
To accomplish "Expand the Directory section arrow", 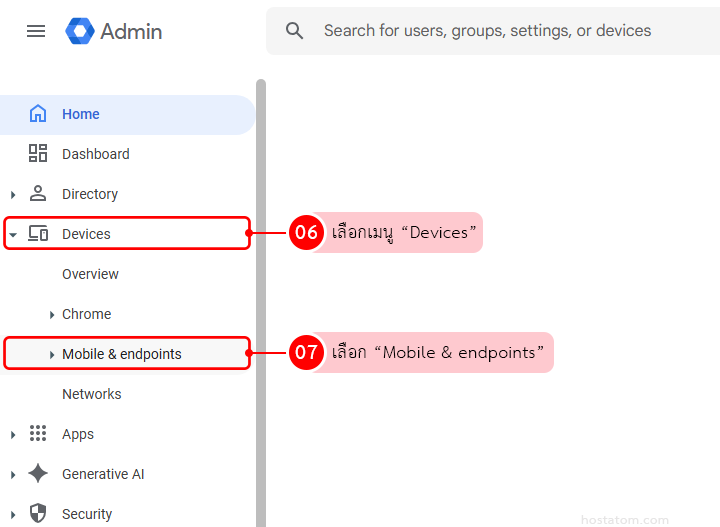I will click(x=13, y=195).
